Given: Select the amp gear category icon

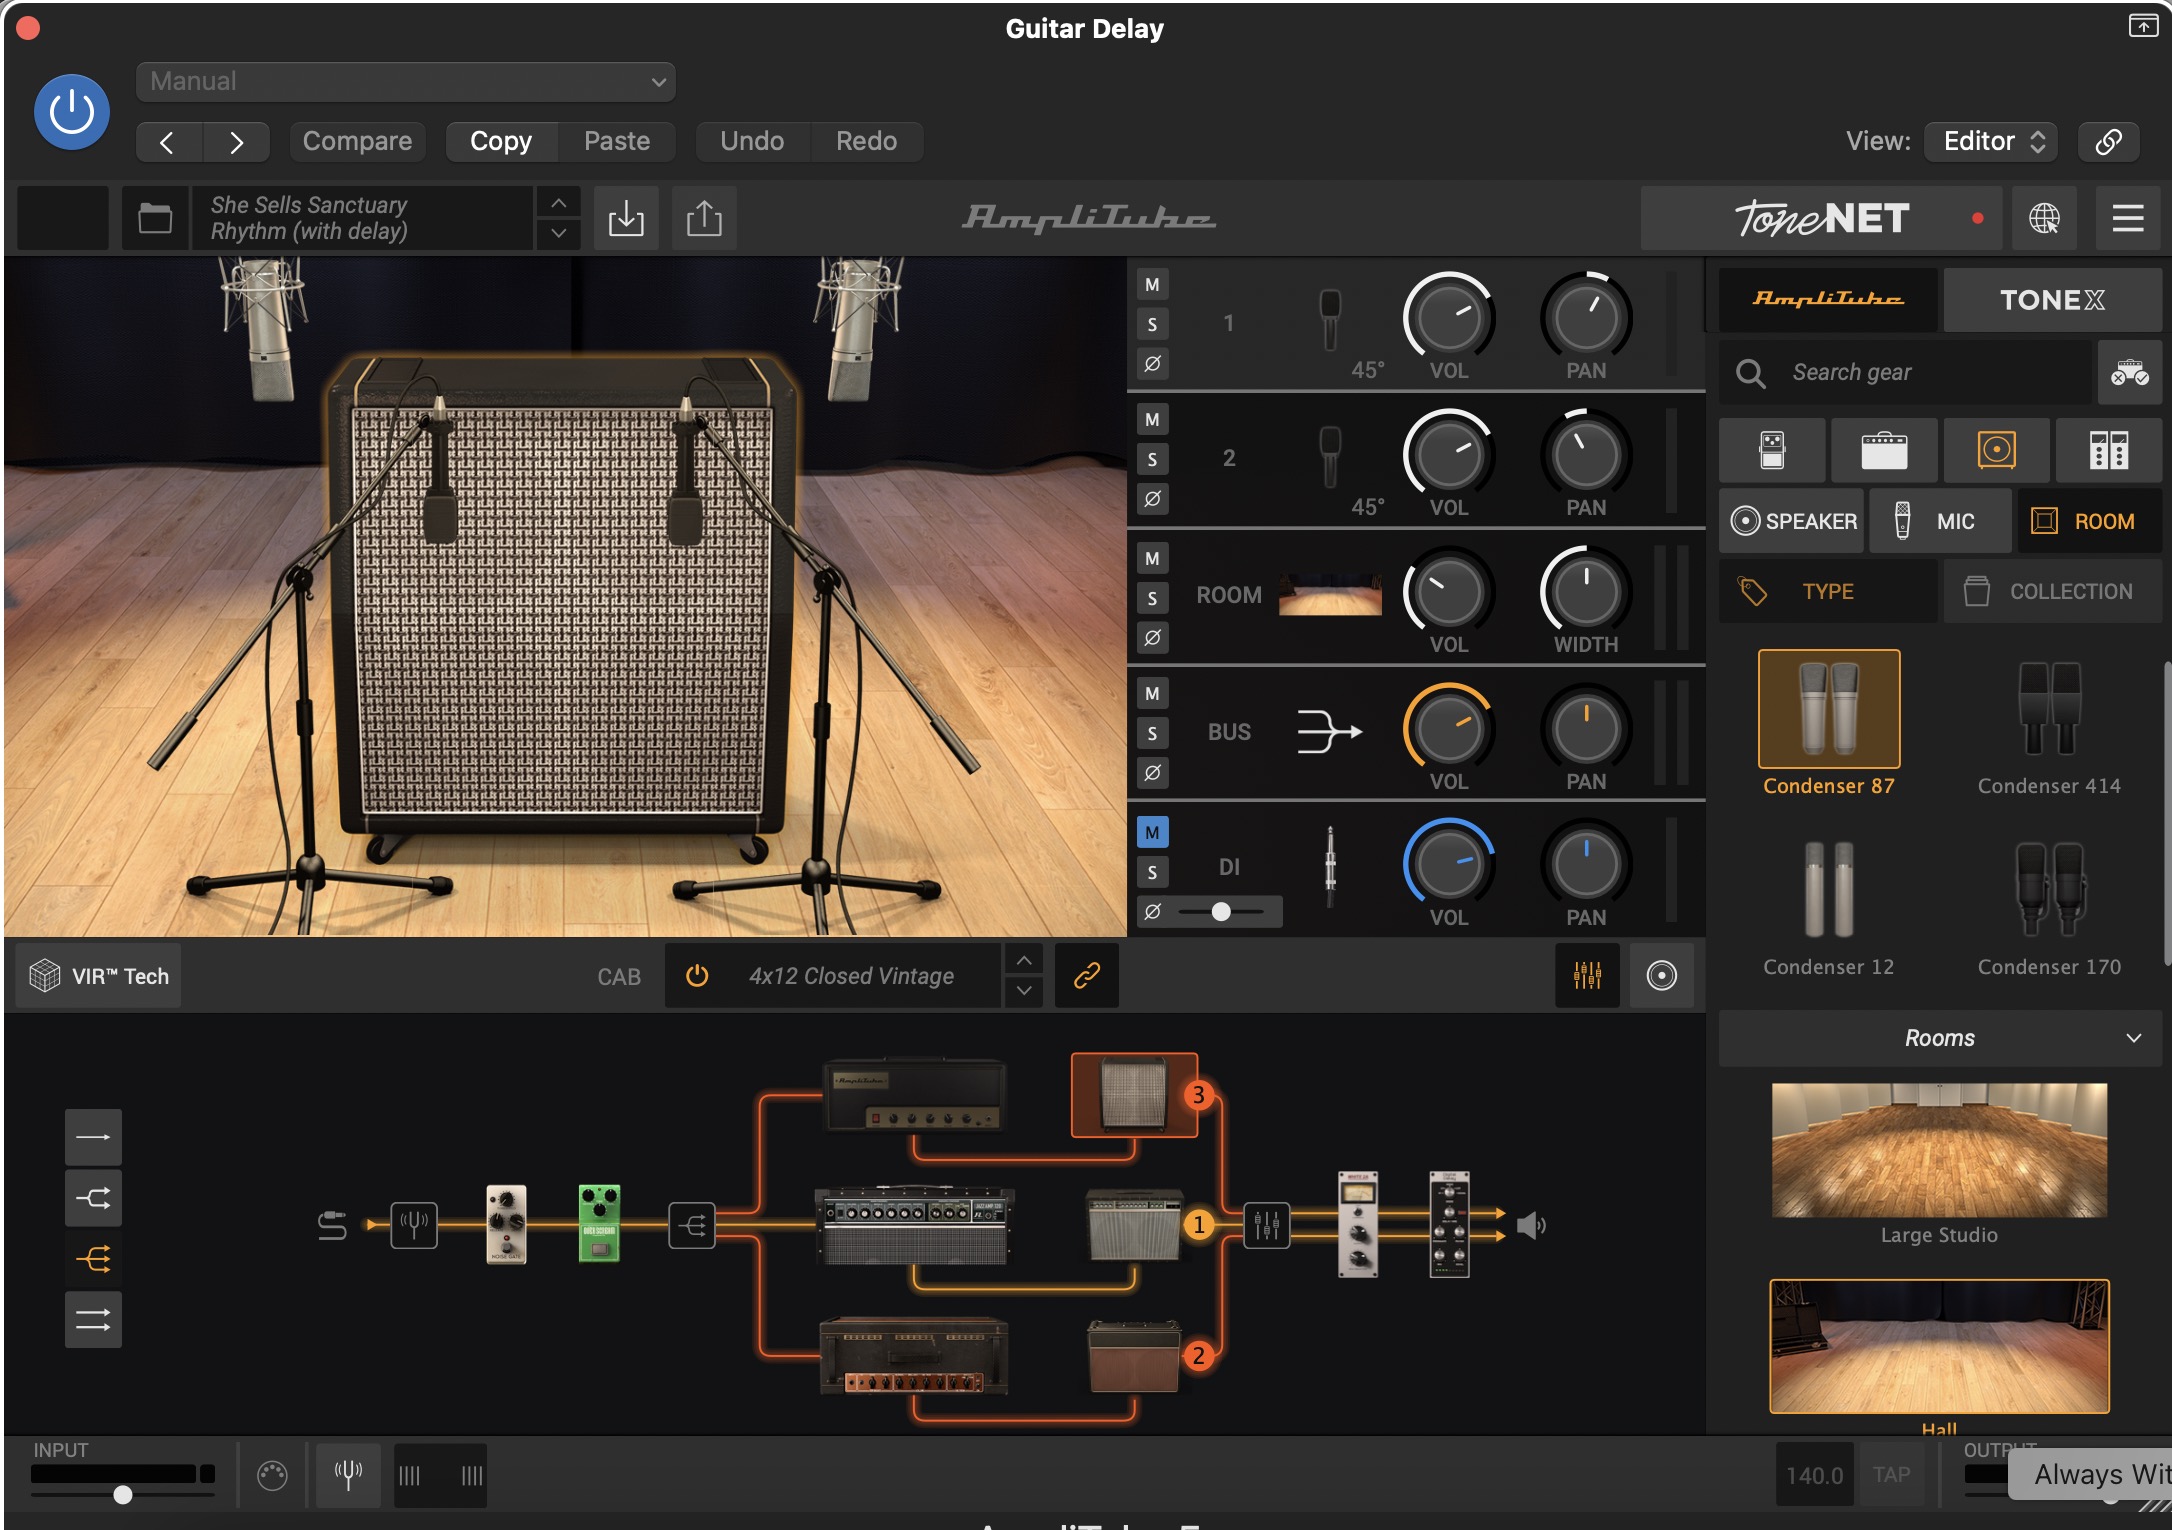Looking at the screenshot, I should click(1884, 450).
